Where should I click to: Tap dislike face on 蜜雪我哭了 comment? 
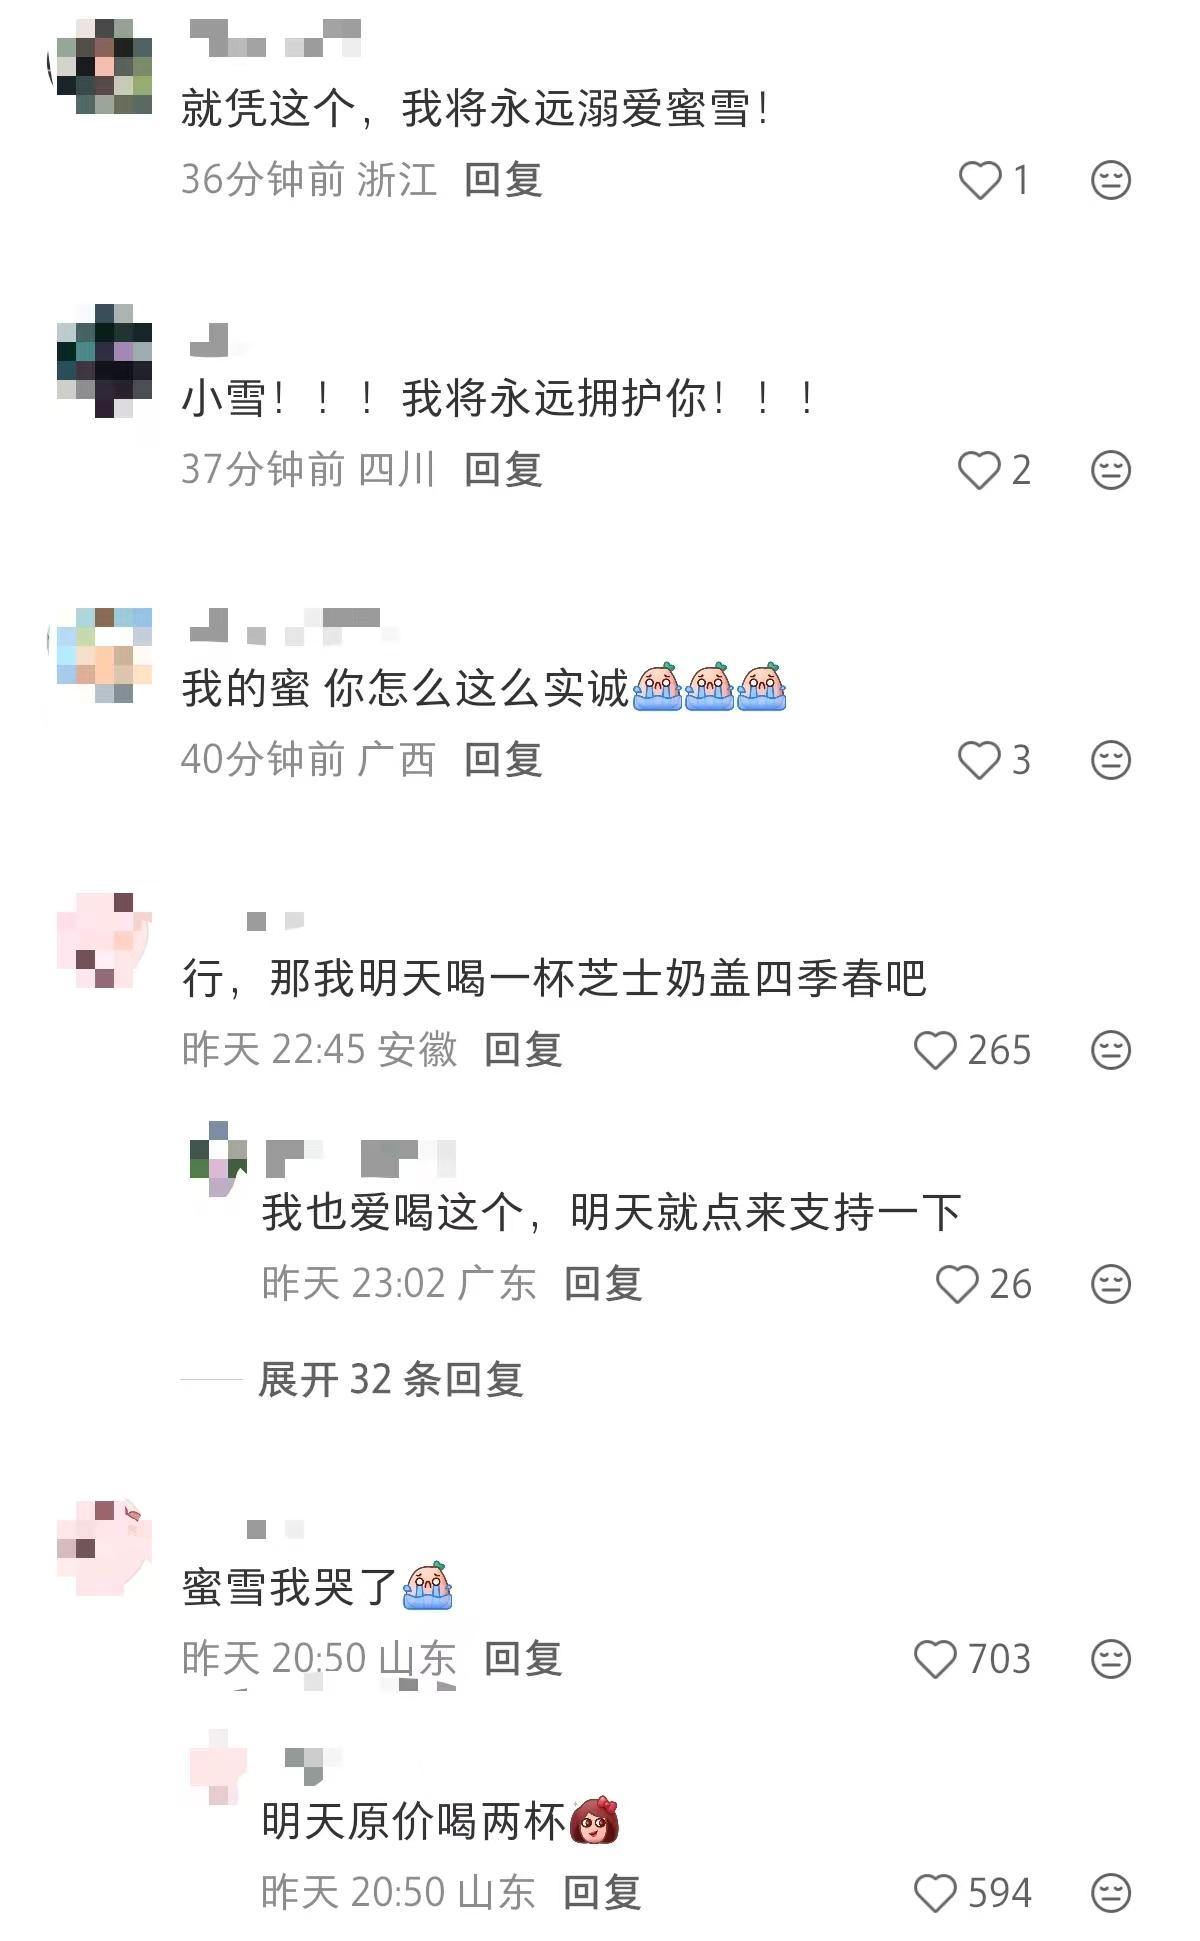click(x=1110, y=1659)
